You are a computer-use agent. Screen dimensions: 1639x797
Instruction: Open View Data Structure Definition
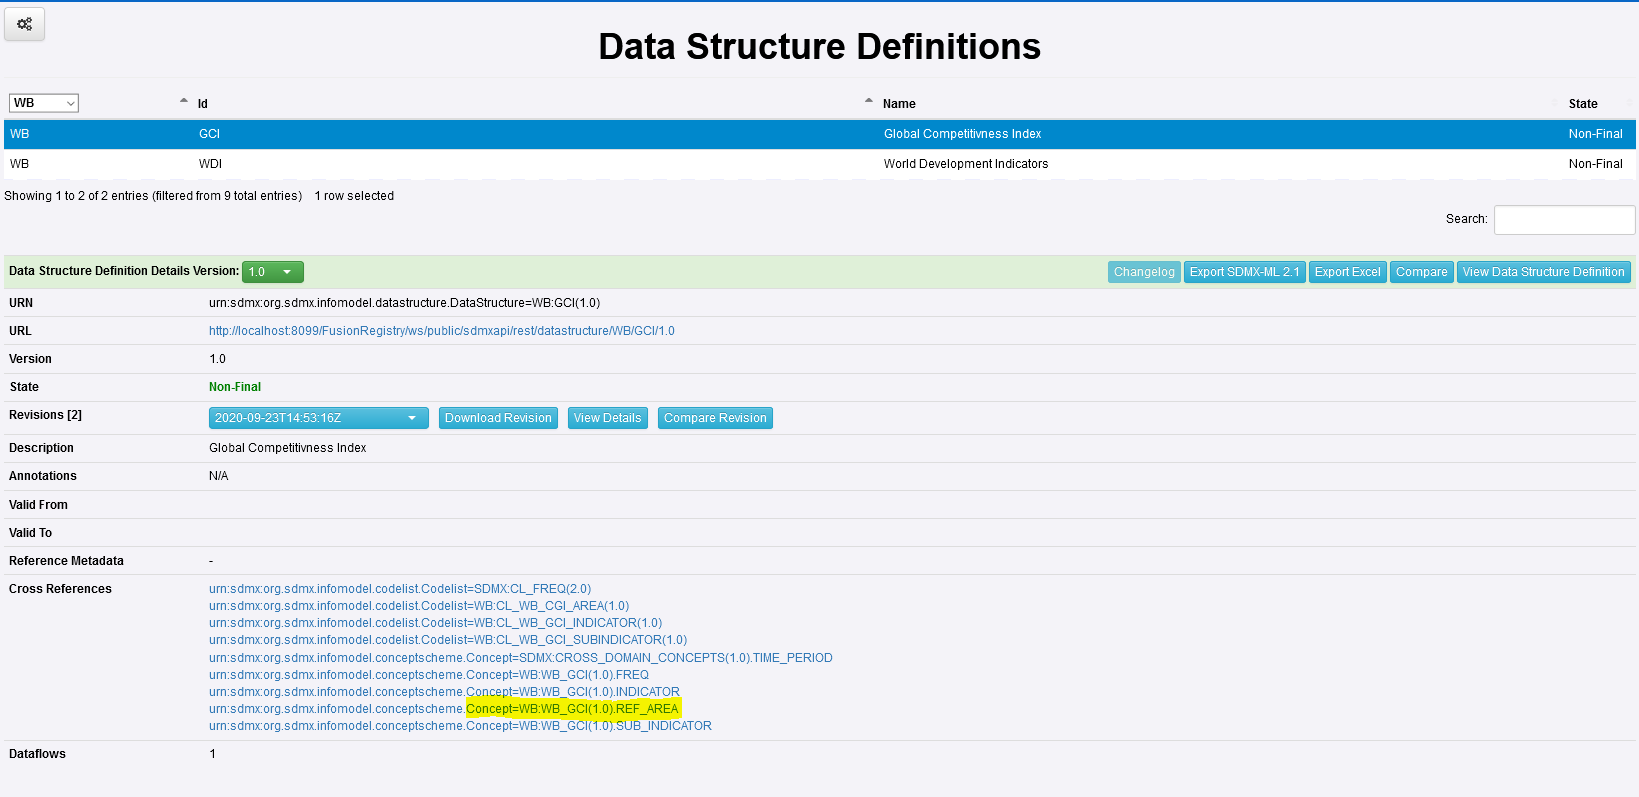click(x=1543, y=272)
